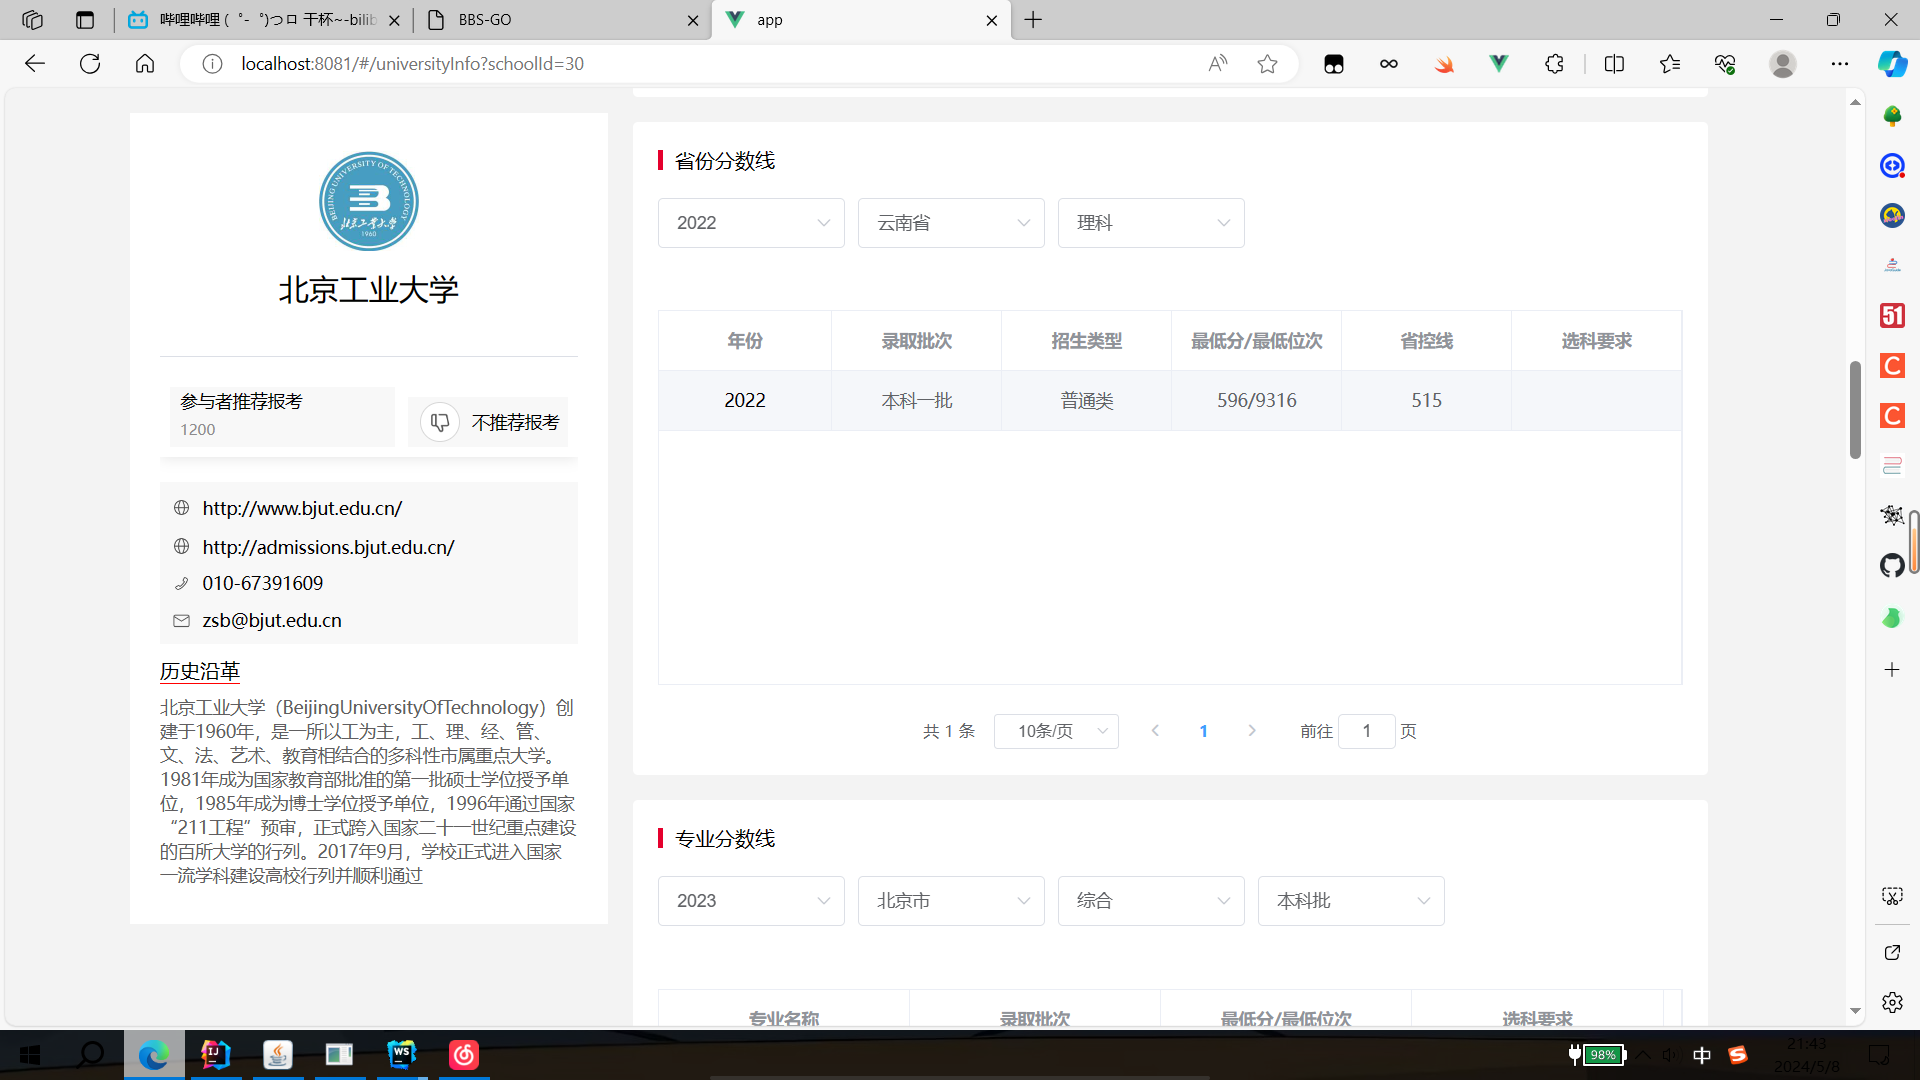Open the GitHub icon in the Edge sidebar

[x=1892, y=566]
